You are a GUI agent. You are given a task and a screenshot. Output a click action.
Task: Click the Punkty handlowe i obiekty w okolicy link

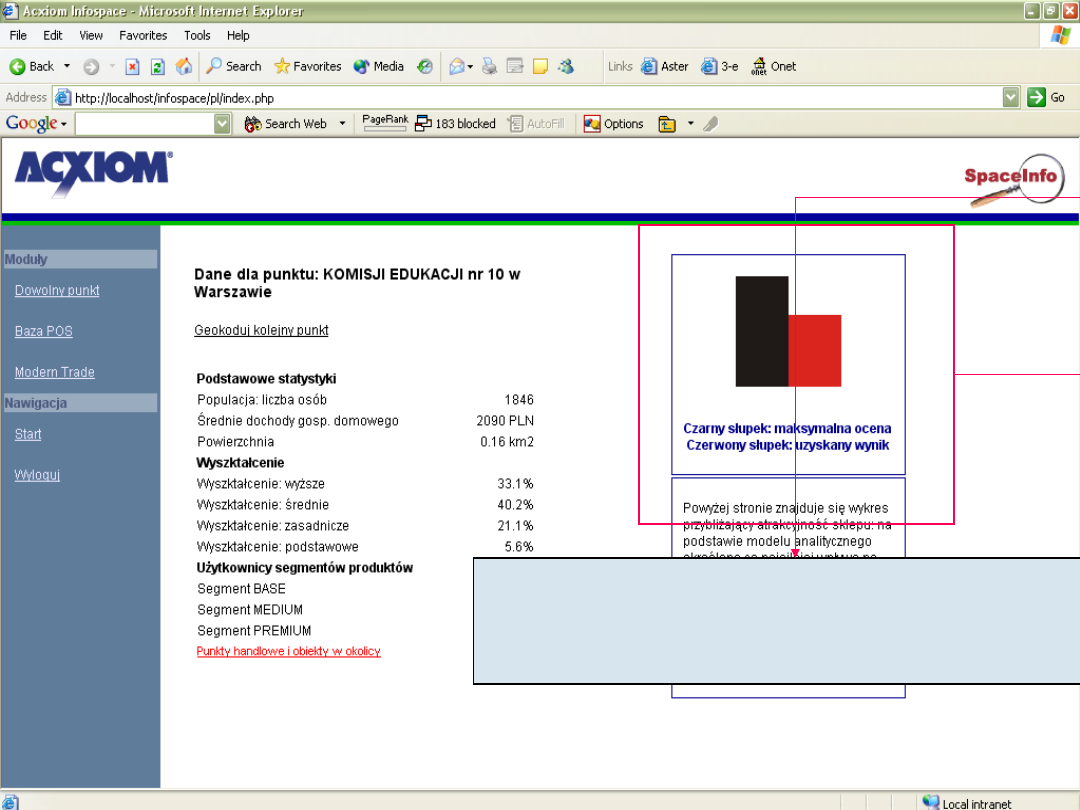(288, 651)
